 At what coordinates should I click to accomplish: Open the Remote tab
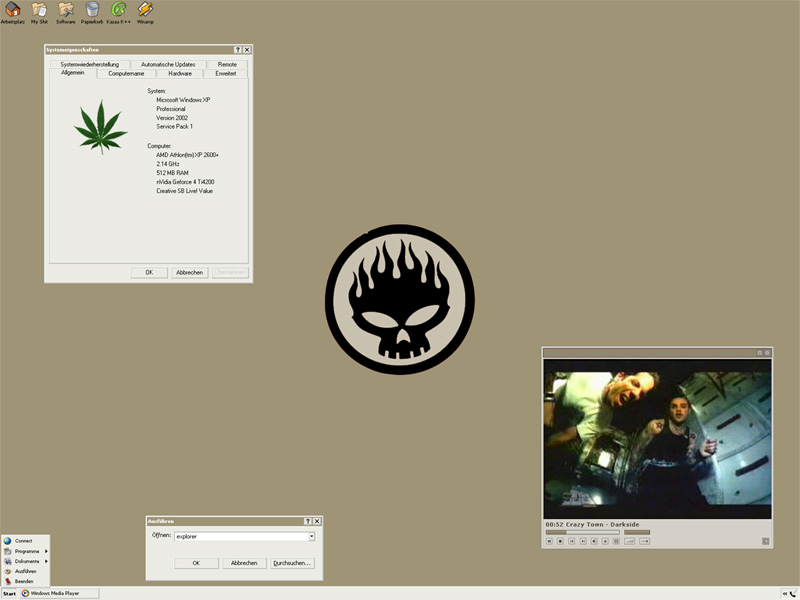click(227, 64)
